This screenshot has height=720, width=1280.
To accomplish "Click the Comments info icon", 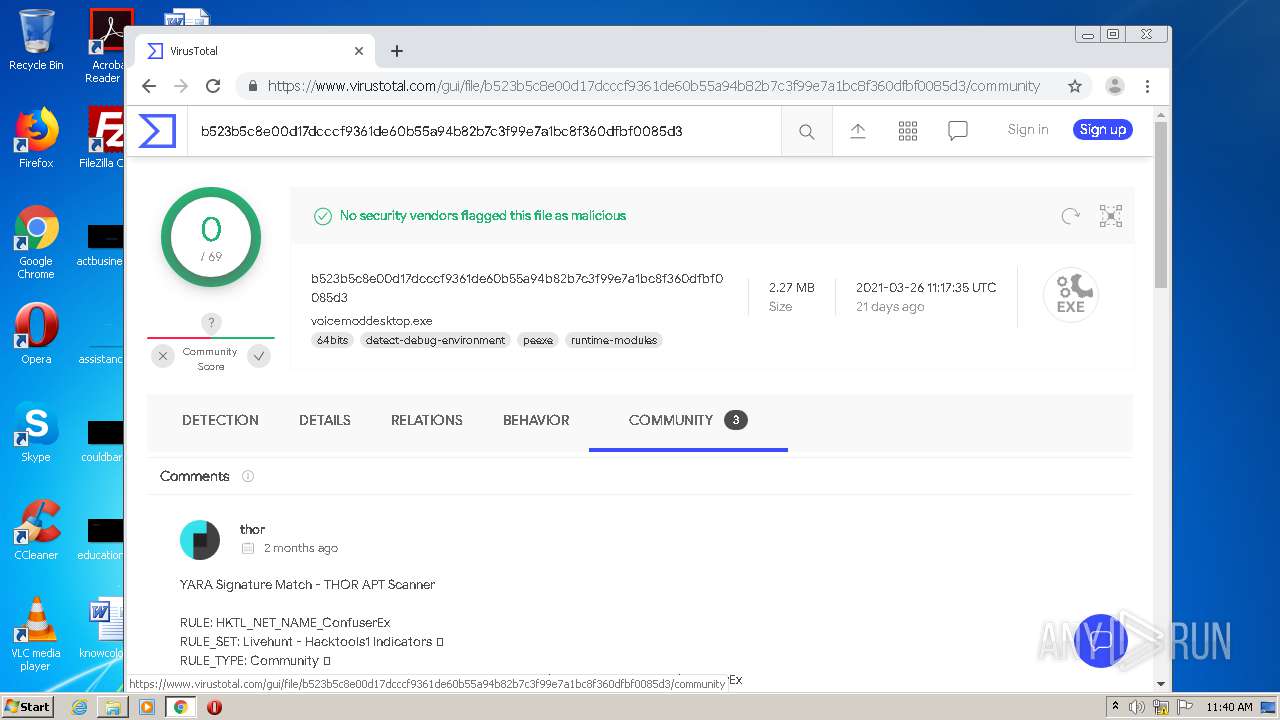I will 248,476.
